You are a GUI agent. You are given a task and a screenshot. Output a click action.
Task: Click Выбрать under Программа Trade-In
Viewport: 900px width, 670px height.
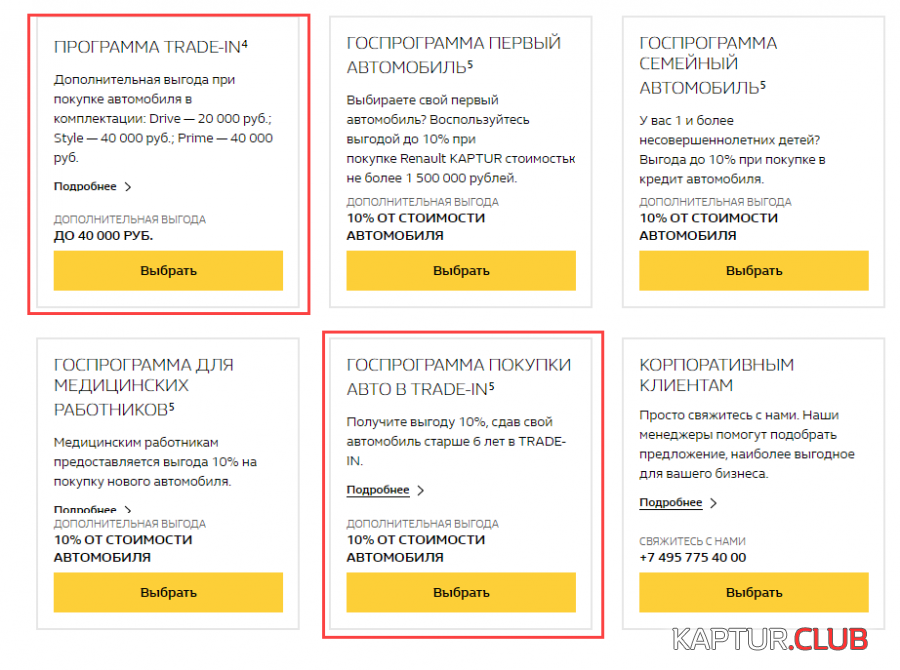[x=168, y=270]
